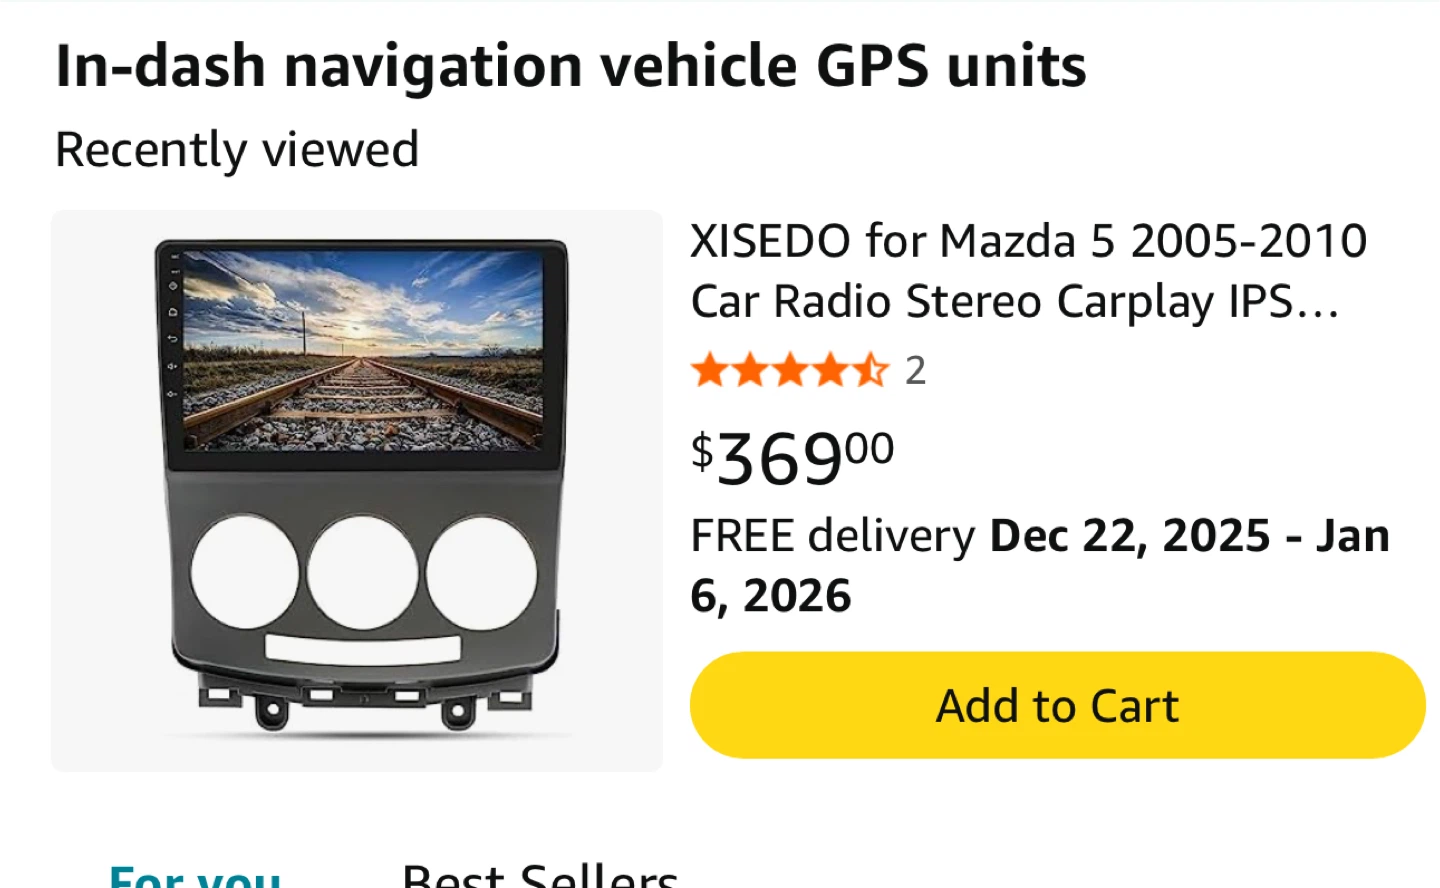Click the half-filled fifth rating star
Screen dimensions: 1440x888
coord(870,370)
